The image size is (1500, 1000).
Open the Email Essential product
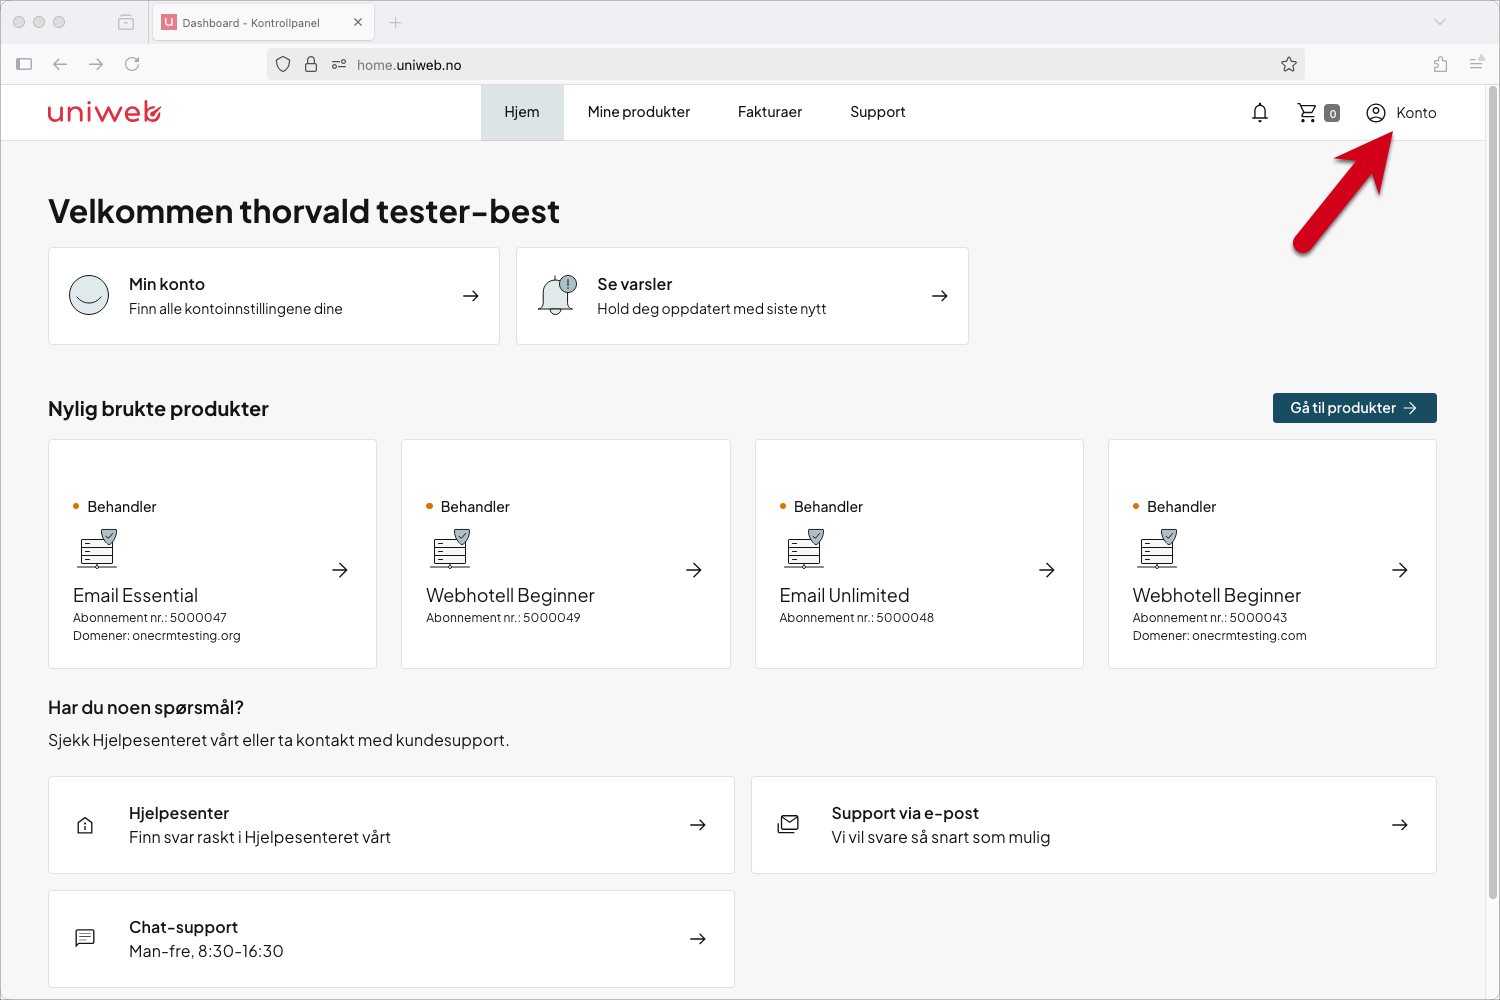[135, 595]
